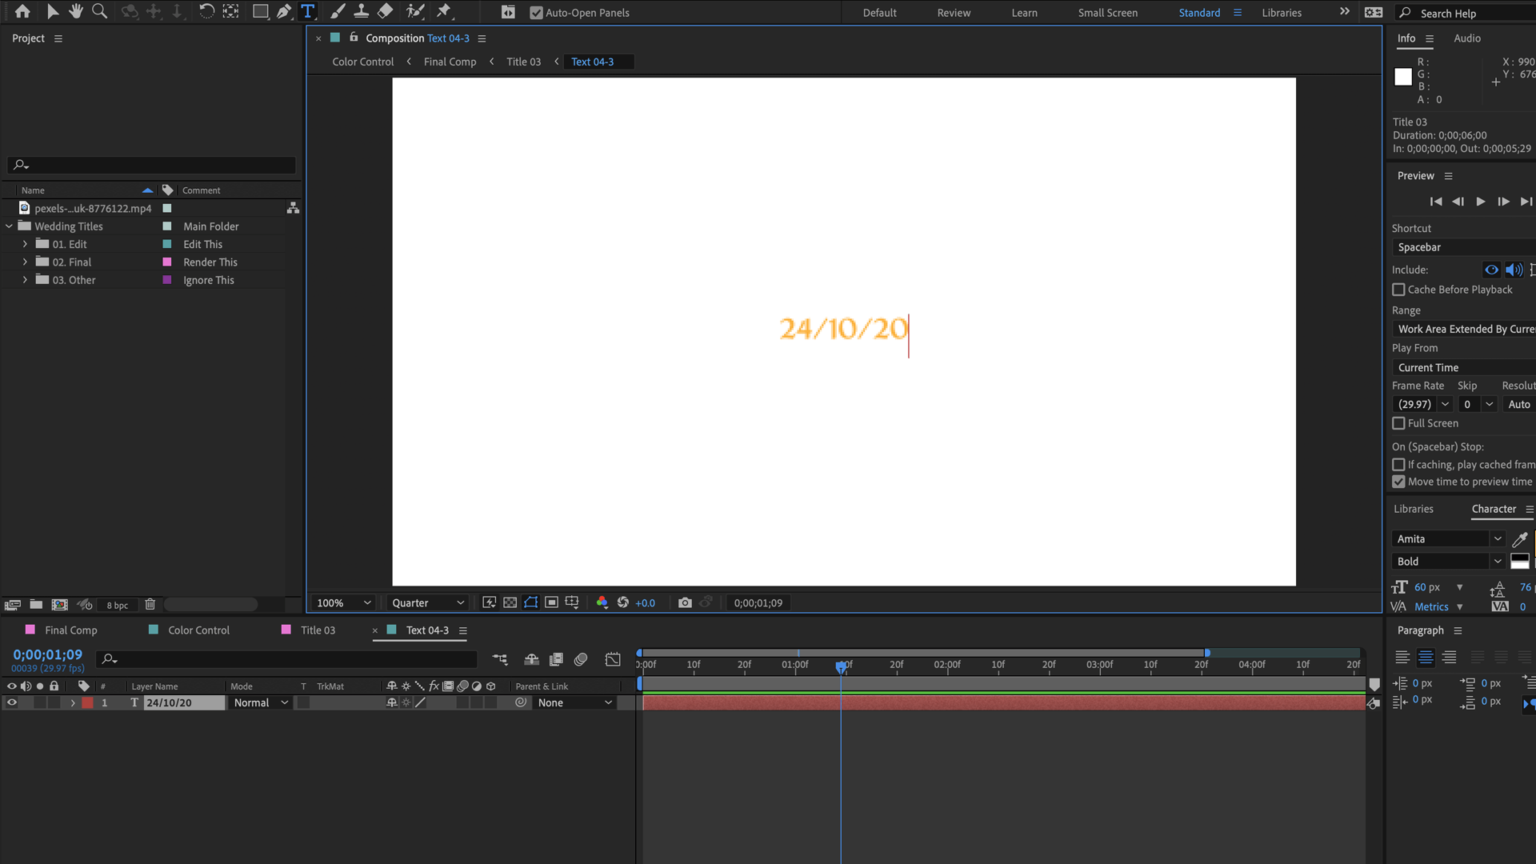Image resolution: width=1536 pixels, height=864 pixels.
Task: Open the Graph Editor in the timeline
Action: point(612,659)
